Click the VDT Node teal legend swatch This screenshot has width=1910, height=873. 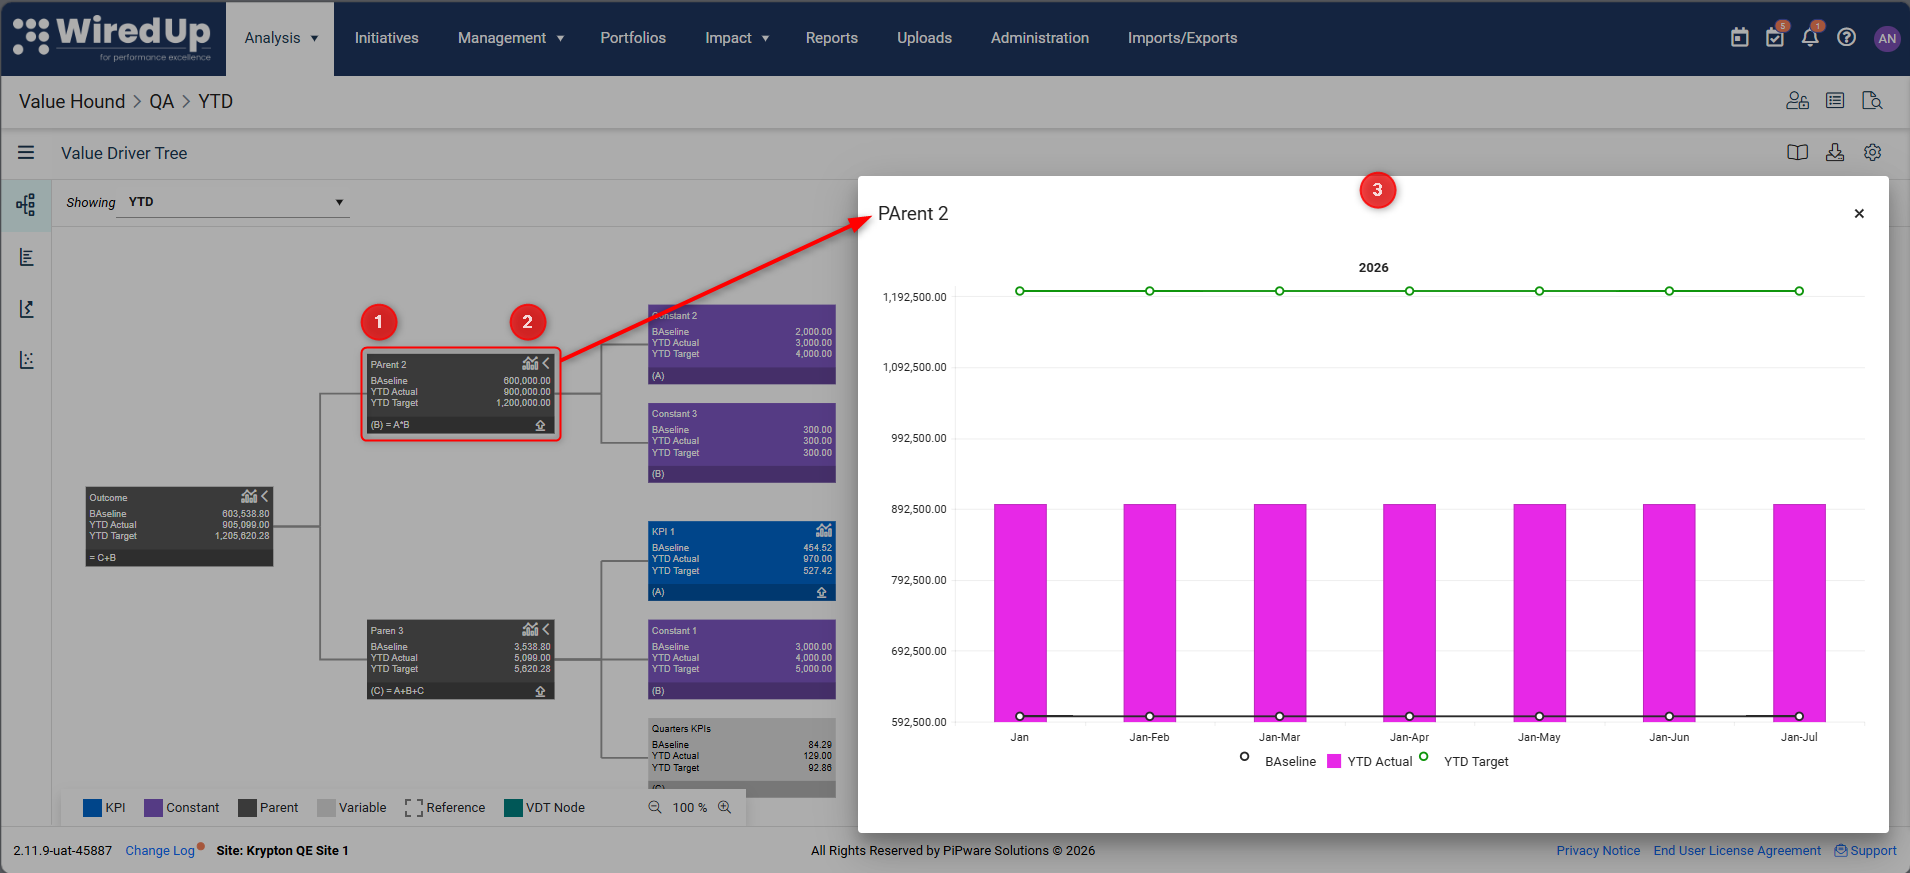(x=513, y=808)
